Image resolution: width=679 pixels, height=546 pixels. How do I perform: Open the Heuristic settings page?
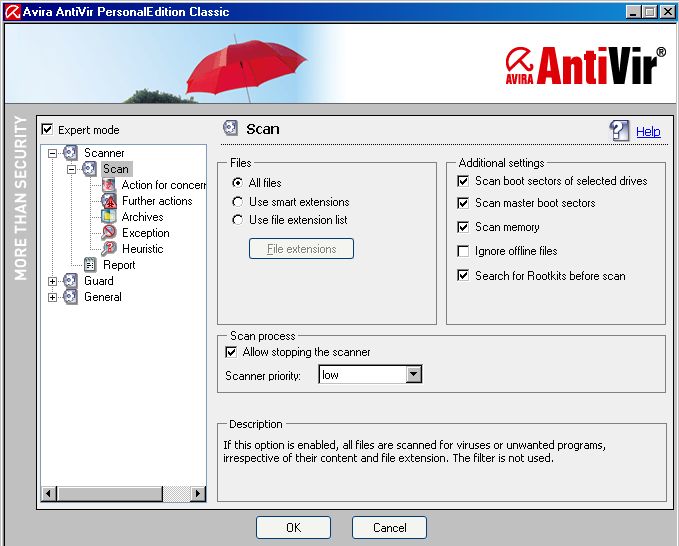tap(142, 249)
